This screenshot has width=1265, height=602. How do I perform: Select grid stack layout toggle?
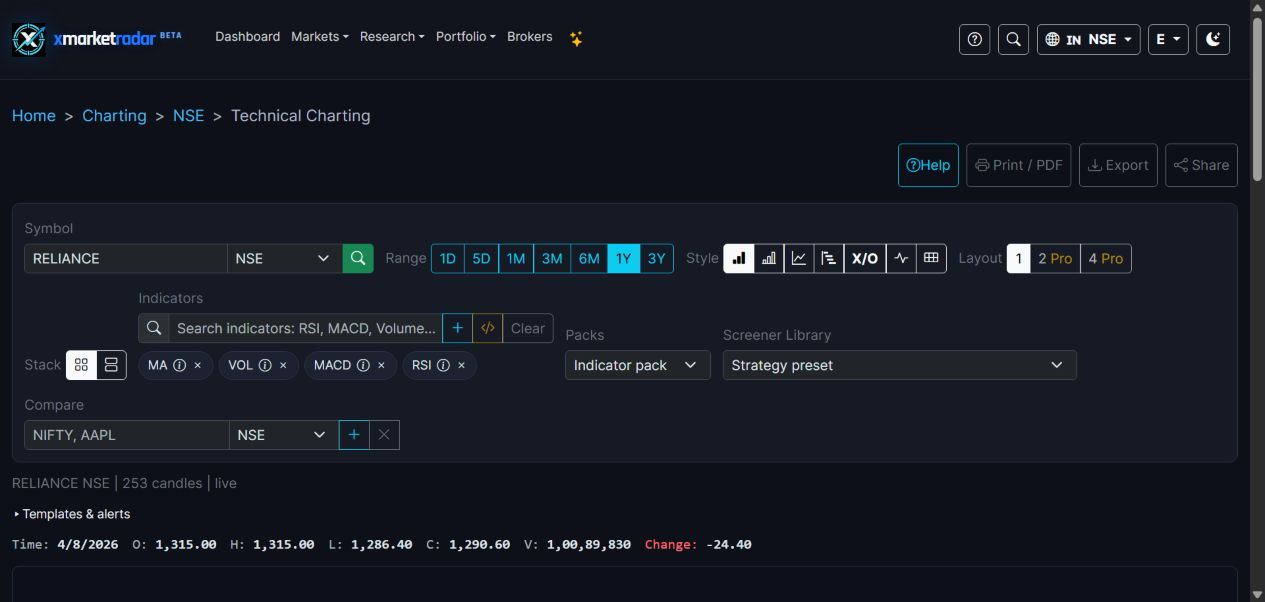tap(81, 365)
